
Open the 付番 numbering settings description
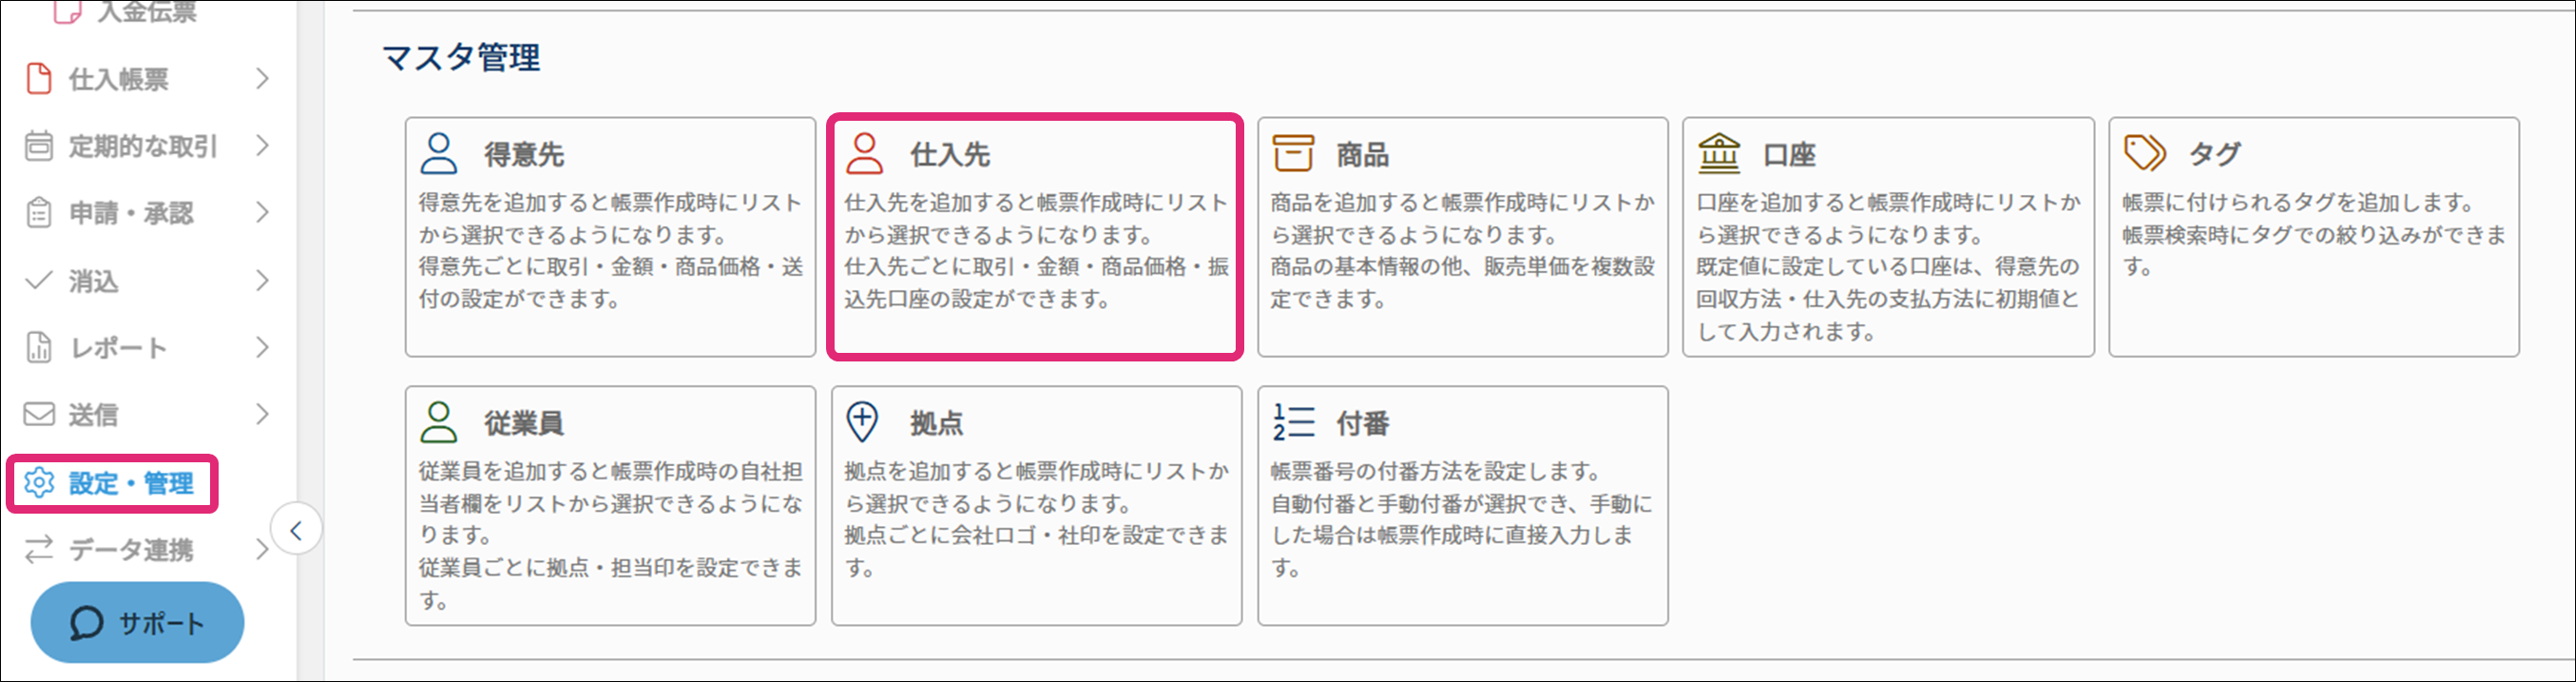click(x=1461, y=519)
